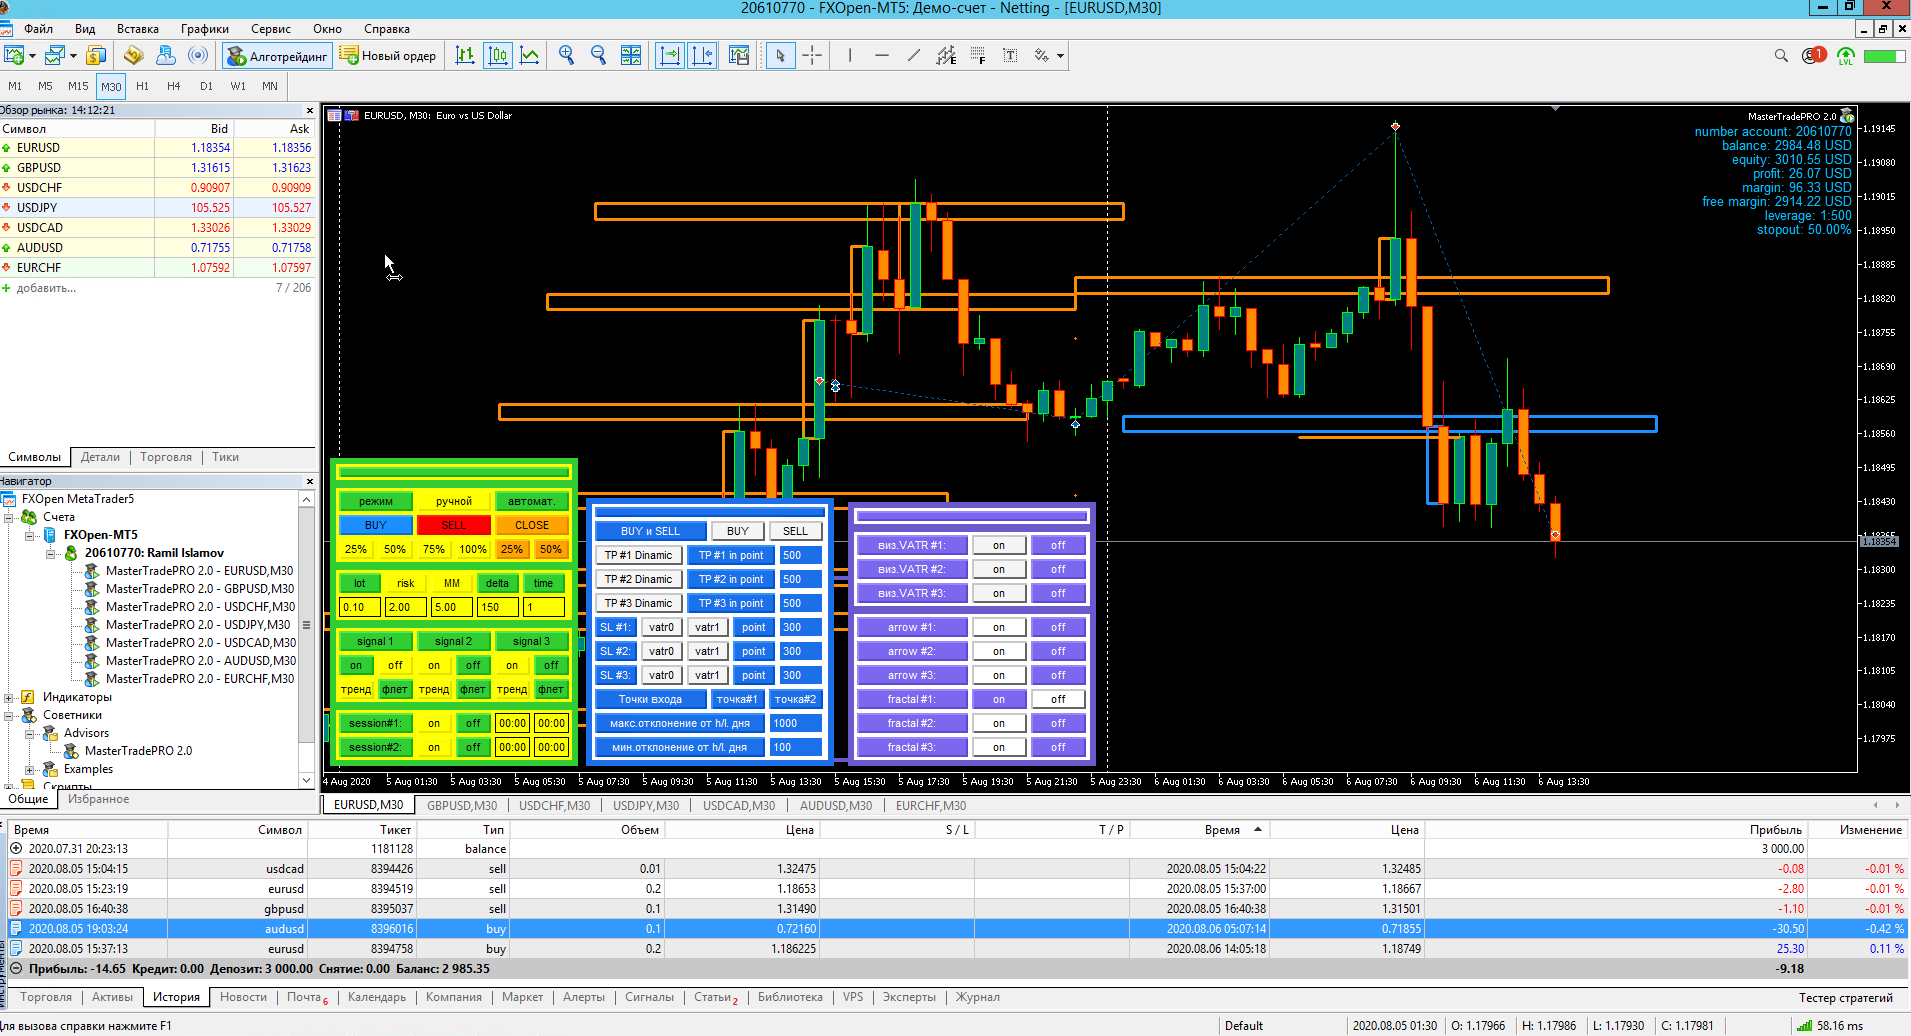The height and width of the screenshot is (1036, 1911).
Task: Turn session#1 off in the panel
Action: point(473,723)
